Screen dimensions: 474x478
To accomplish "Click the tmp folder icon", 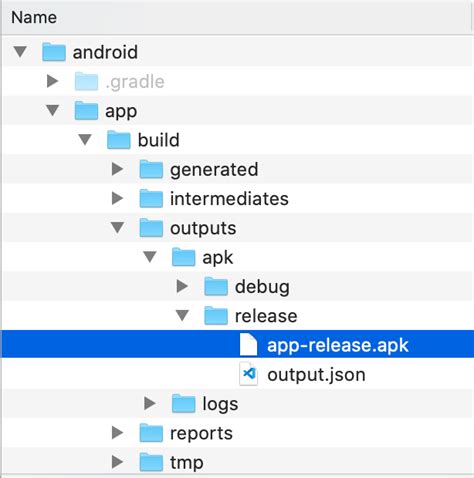I will [x=151, y=462].
